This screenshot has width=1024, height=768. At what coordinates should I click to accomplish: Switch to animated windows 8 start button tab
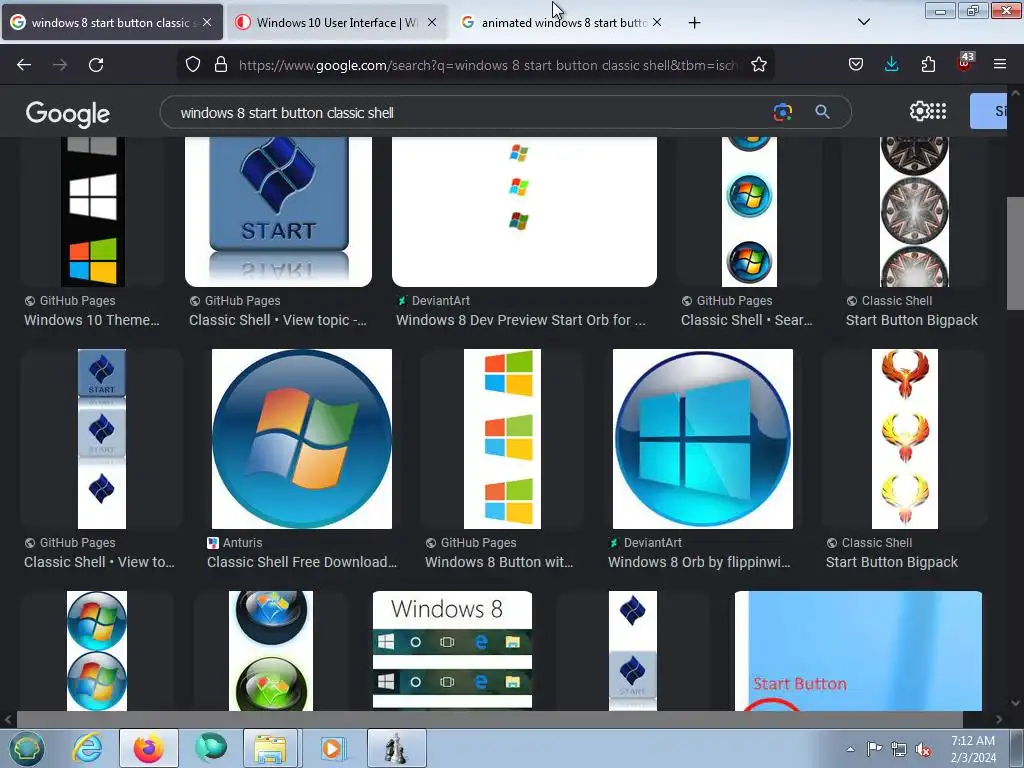562,22
